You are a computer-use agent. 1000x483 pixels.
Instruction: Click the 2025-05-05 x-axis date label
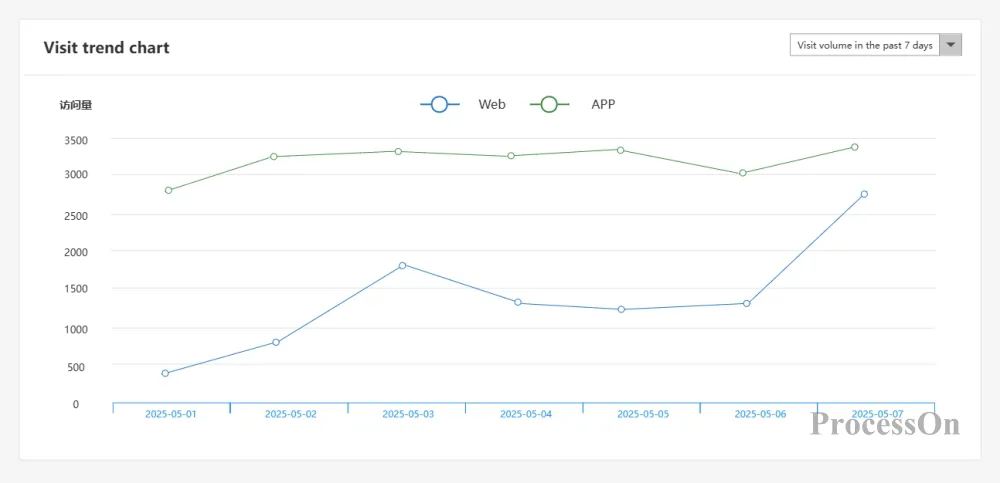pos(643,414)
